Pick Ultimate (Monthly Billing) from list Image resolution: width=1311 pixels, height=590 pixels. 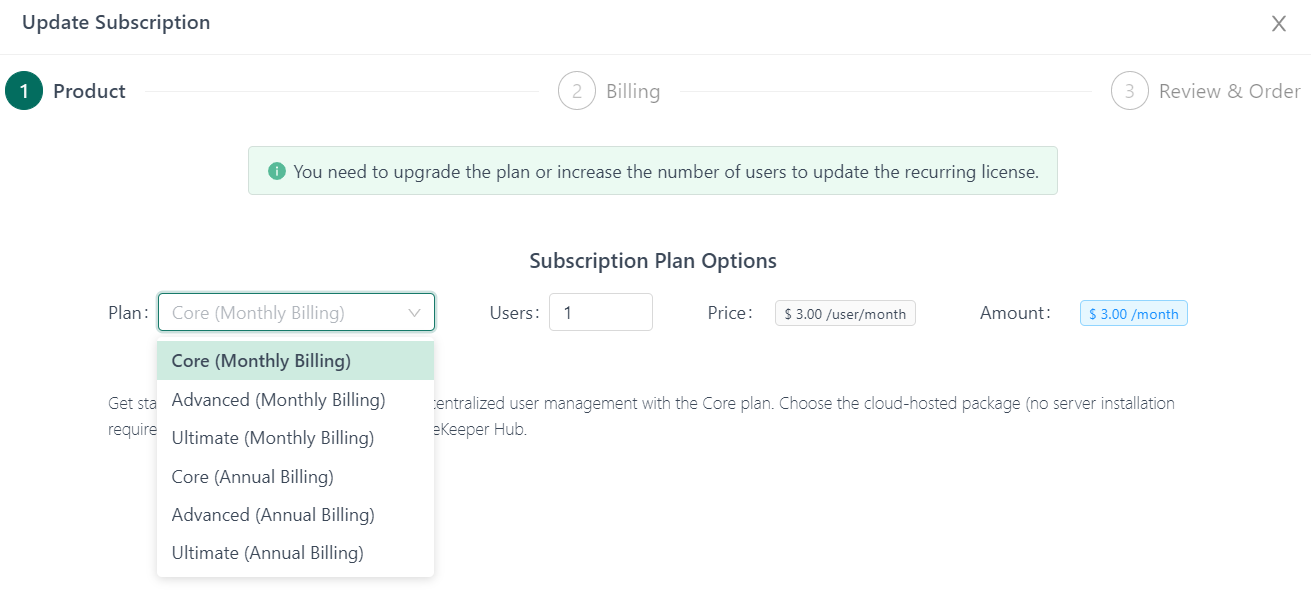click(273, 438)
